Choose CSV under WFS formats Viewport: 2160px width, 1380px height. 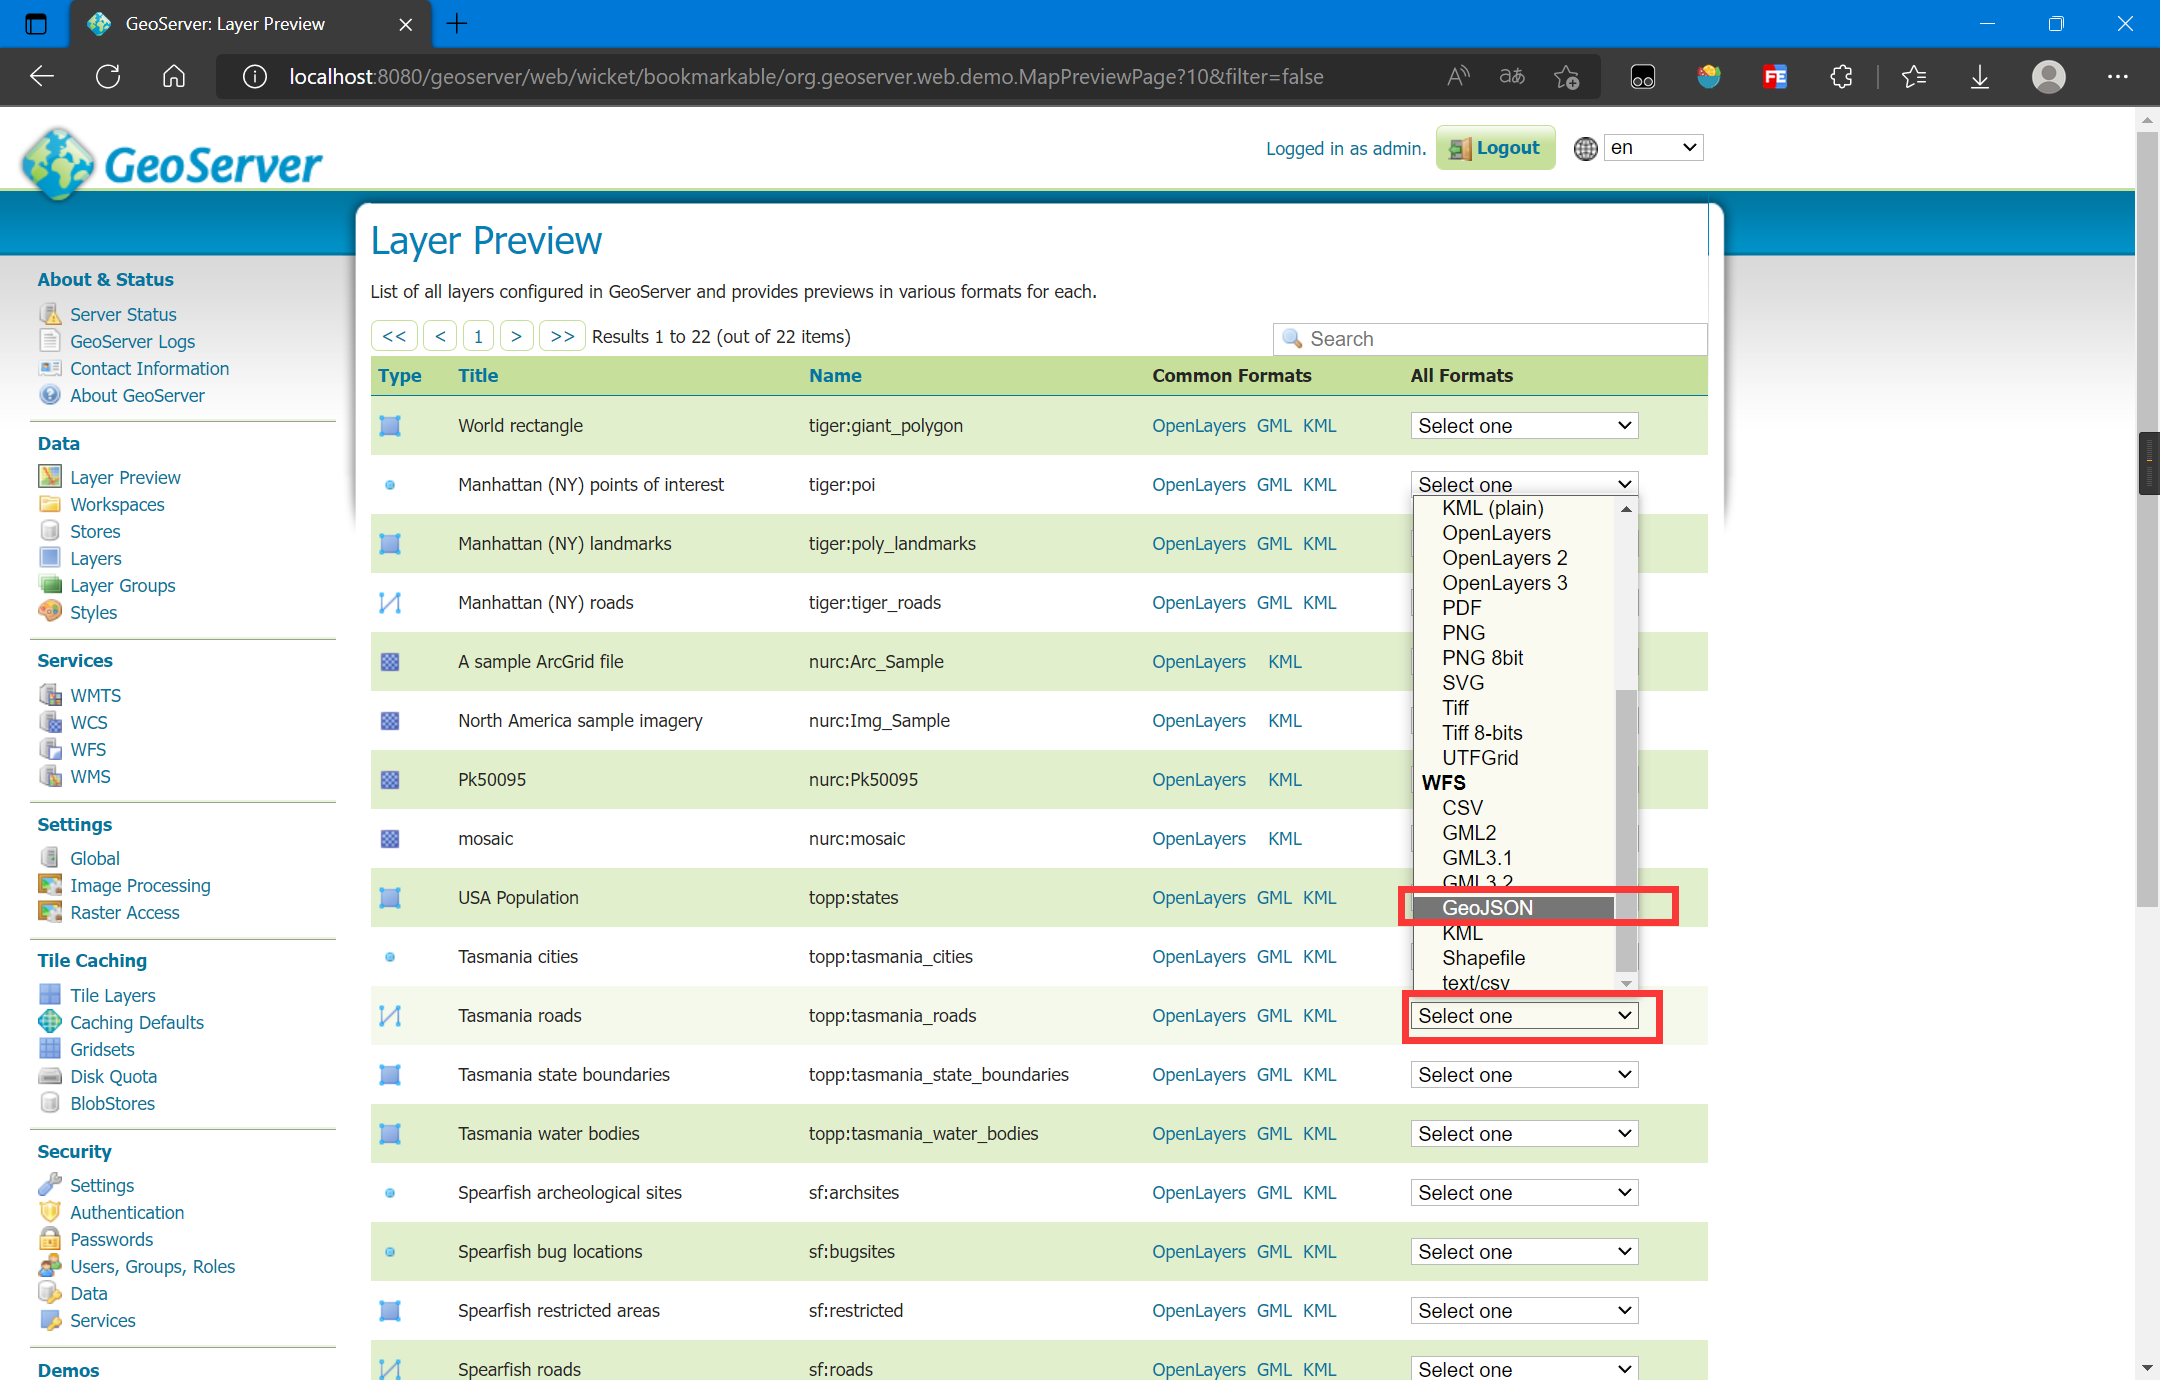tap(1514, 808)
